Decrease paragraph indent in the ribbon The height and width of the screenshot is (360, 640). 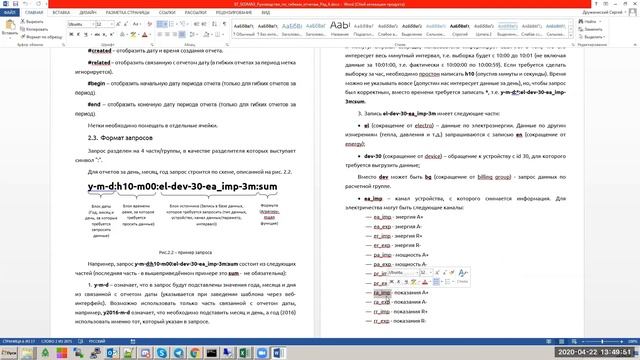point(197,24)
